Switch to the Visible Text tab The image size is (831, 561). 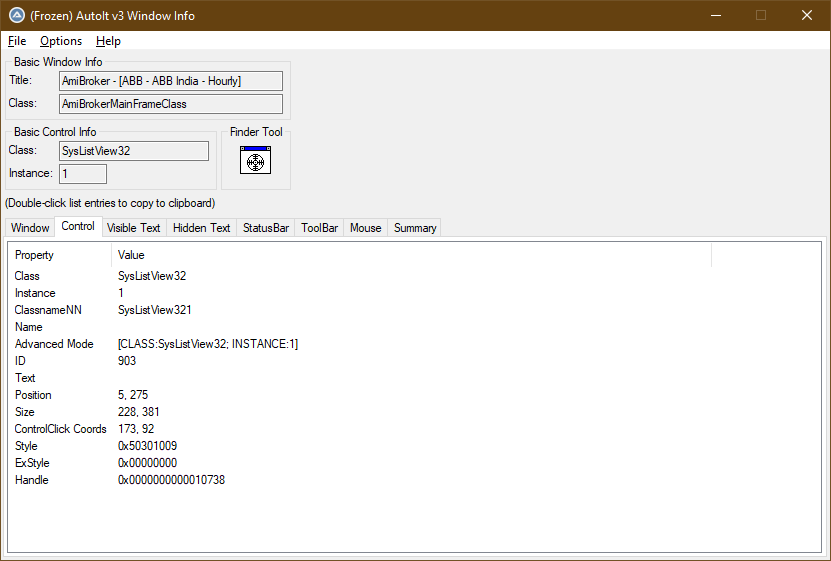[134, 228]
